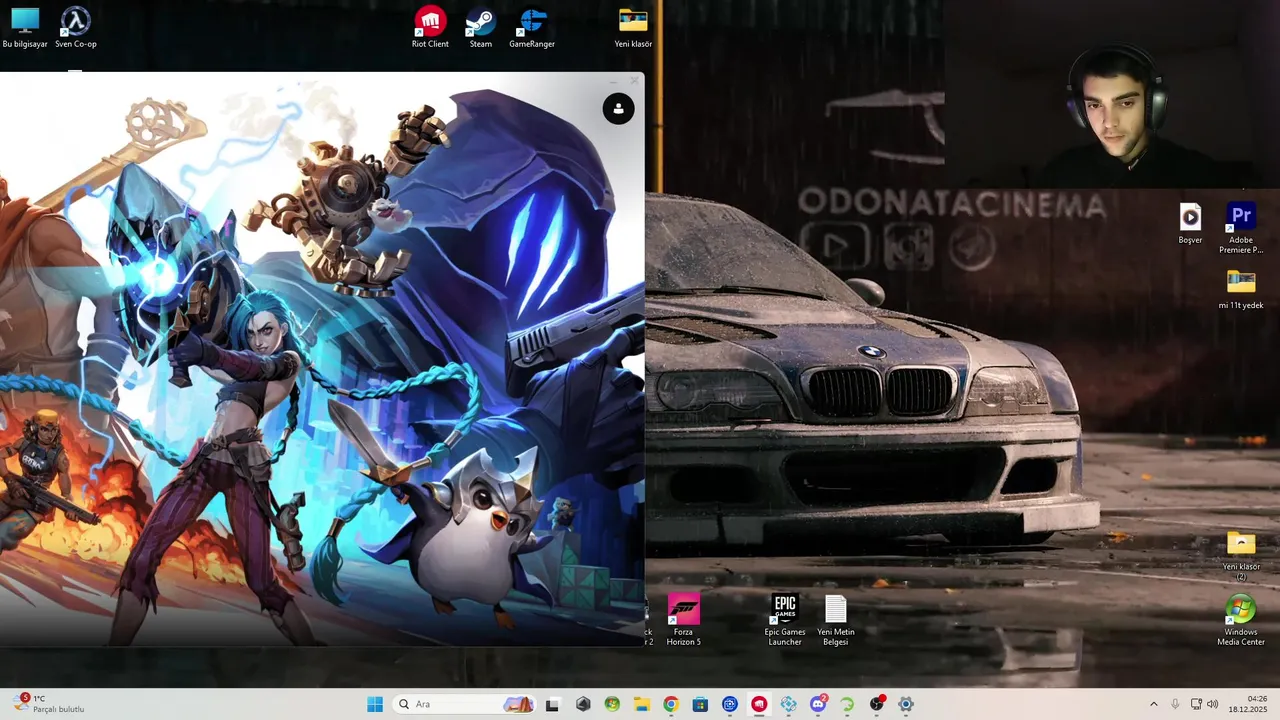Switch to Riot Client taskbar button

point(759,704)
